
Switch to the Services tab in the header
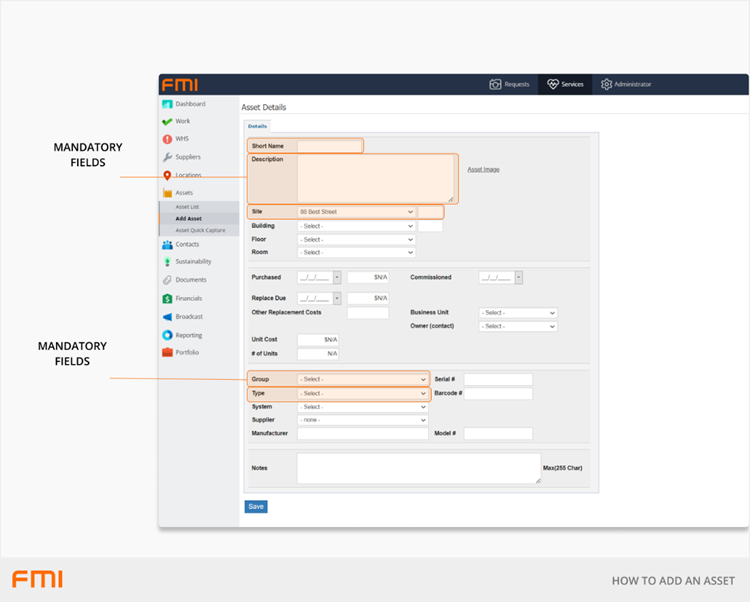pos(564,85)
